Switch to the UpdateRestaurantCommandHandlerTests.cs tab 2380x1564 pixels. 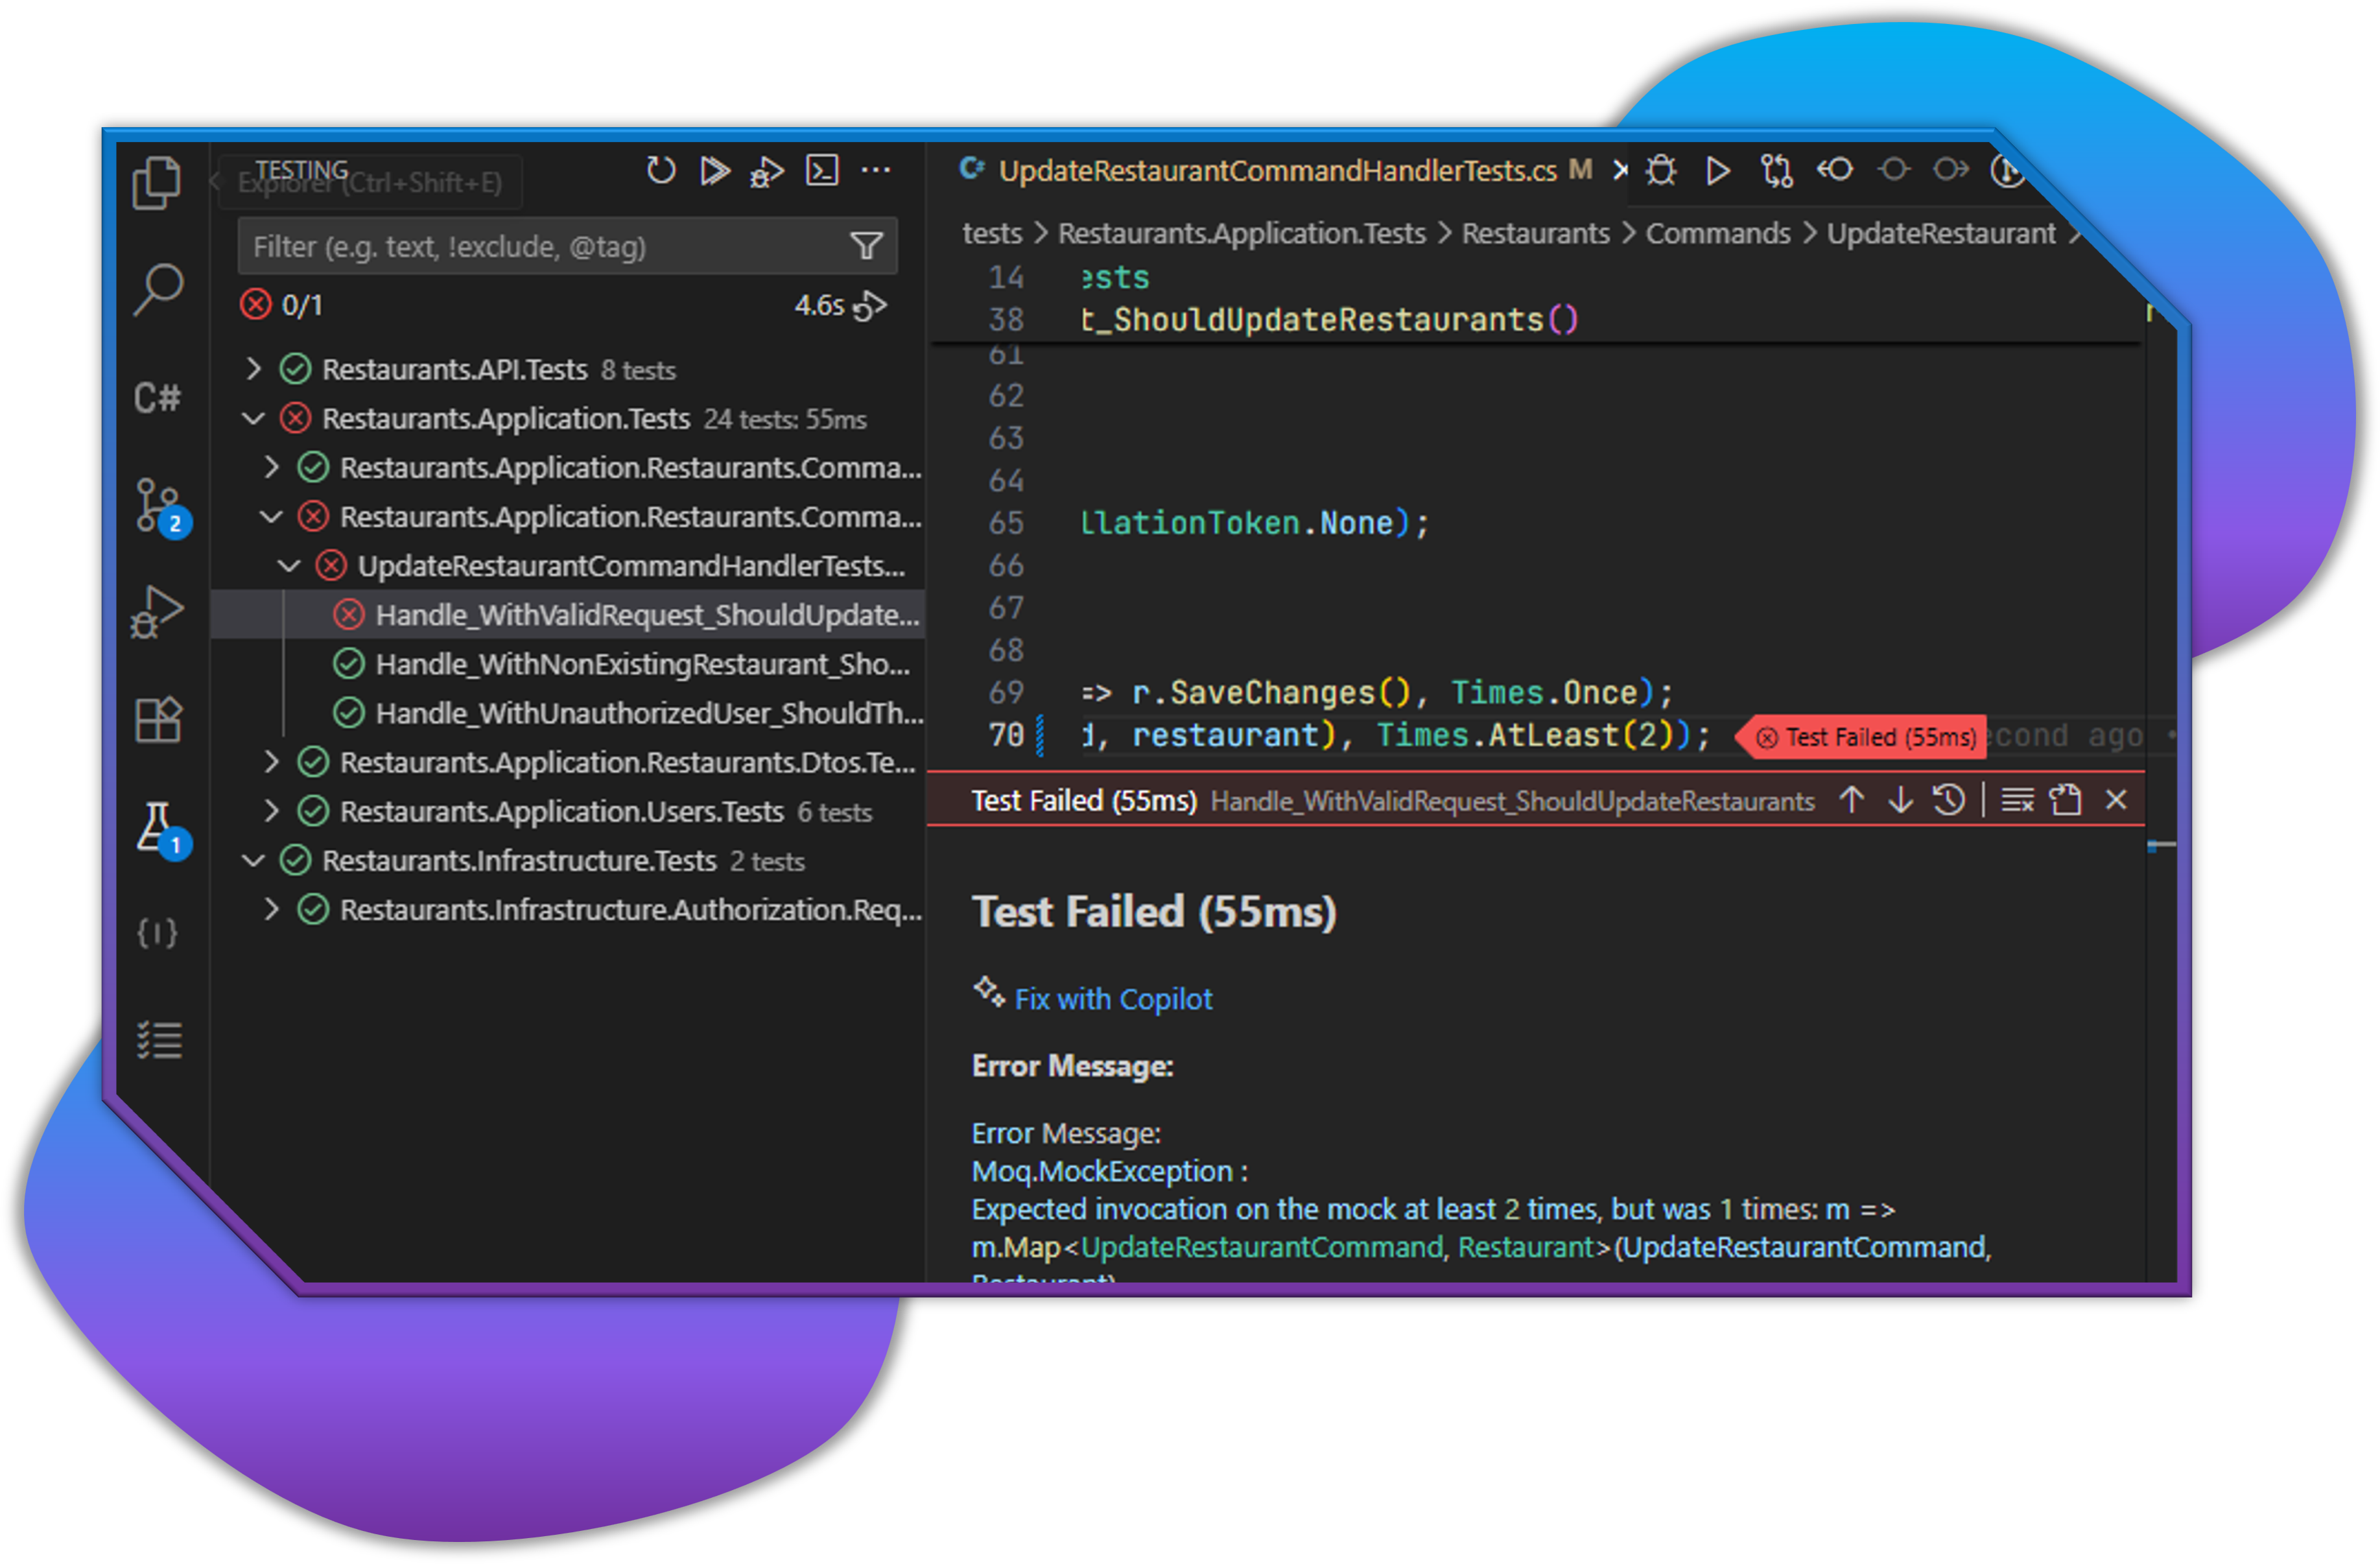point(1275,170)
